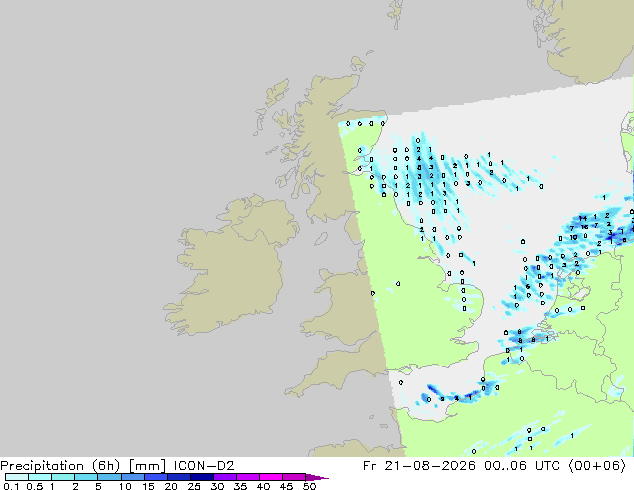
Task: Click the 25–30 mm legend color box
Action: coord(202,477)
